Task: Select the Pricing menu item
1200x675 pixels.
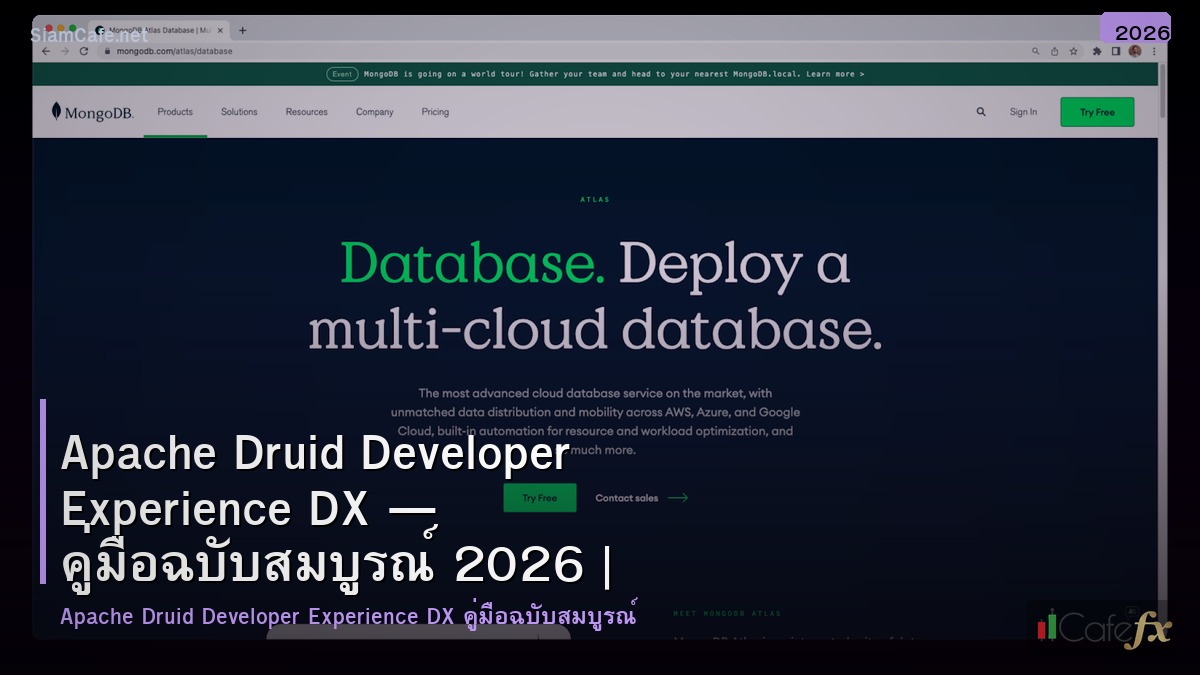Action: 435,112
